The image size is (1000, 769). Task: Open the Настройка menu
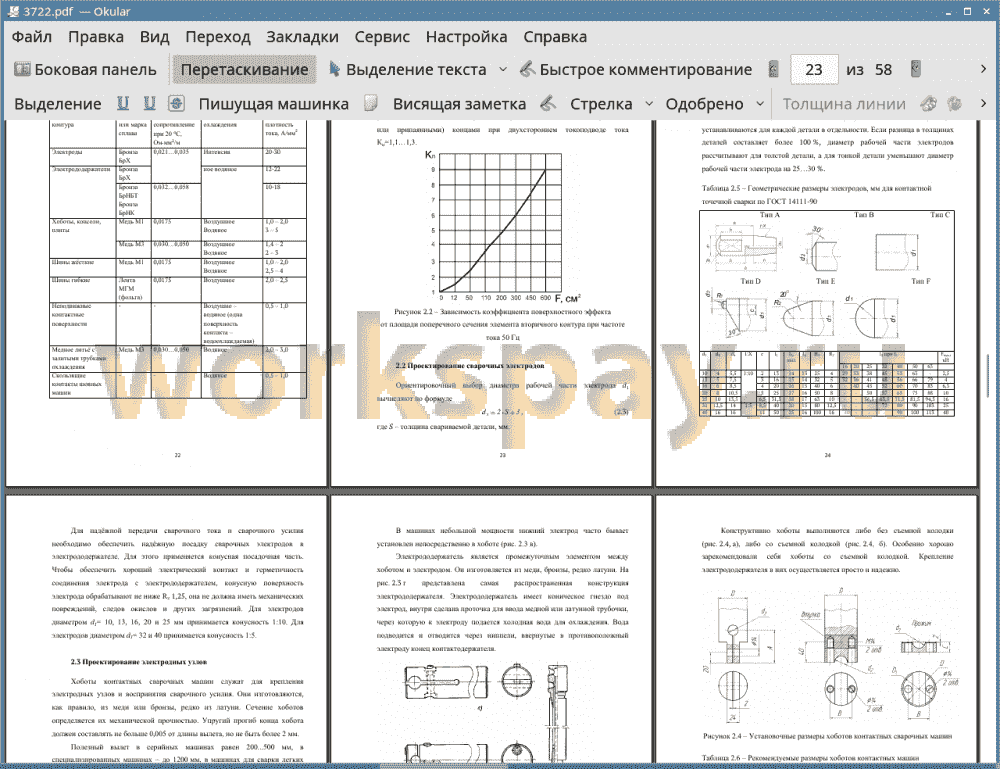(466, 37)
